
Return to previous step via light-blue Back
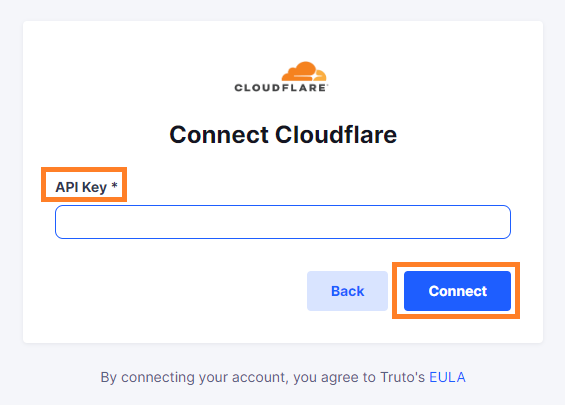tap(347, 291)
